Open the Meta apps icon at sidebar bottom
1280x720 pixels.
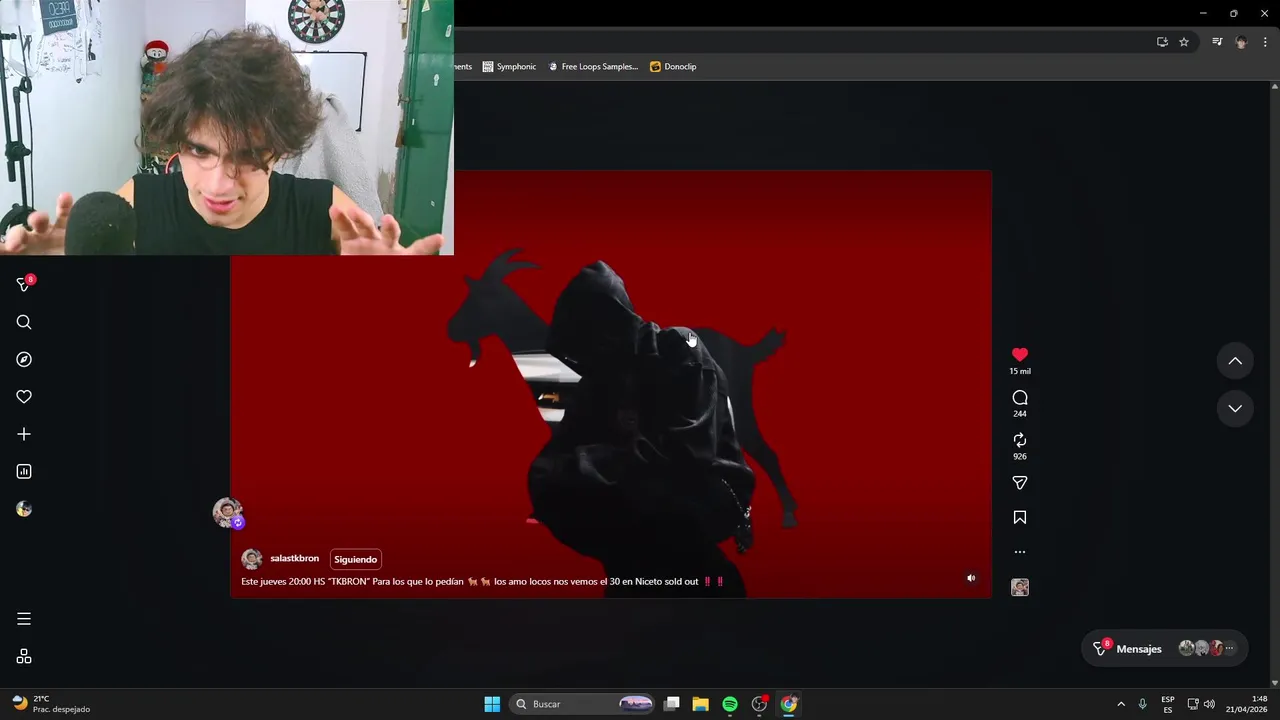[24, 657]
